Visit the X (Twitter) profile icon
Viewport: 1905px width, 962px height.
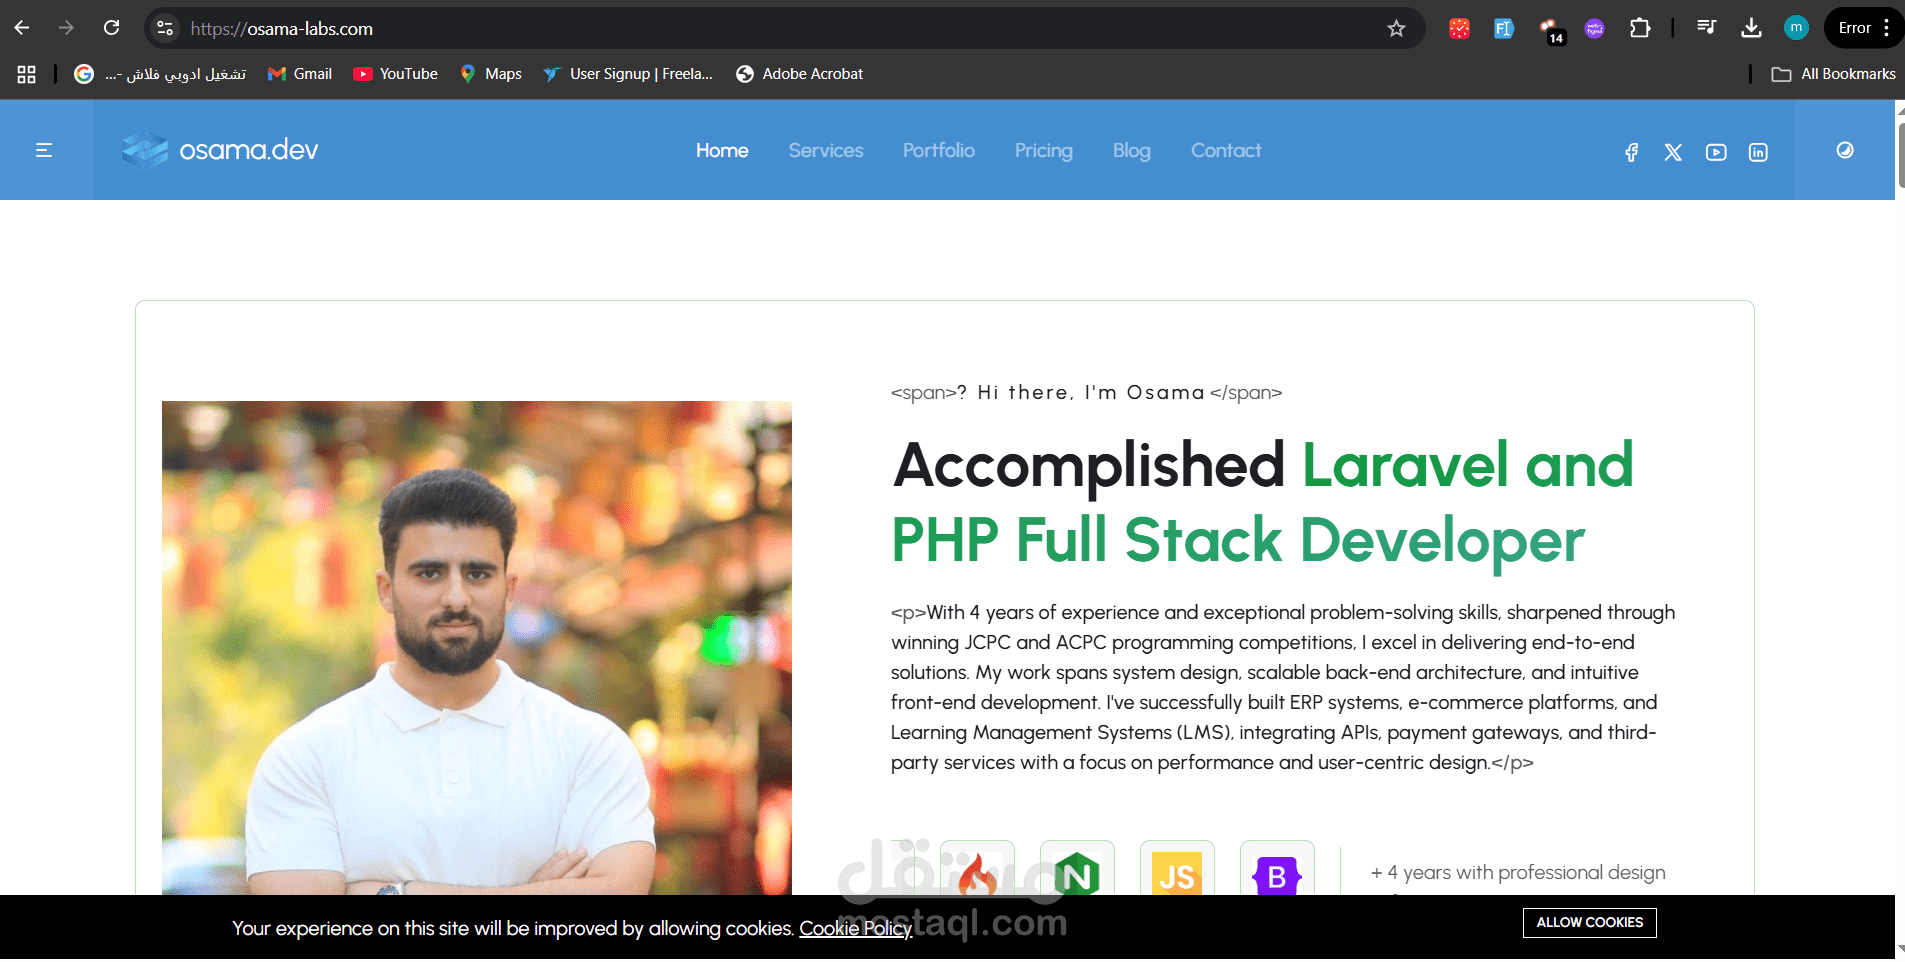1673,152
